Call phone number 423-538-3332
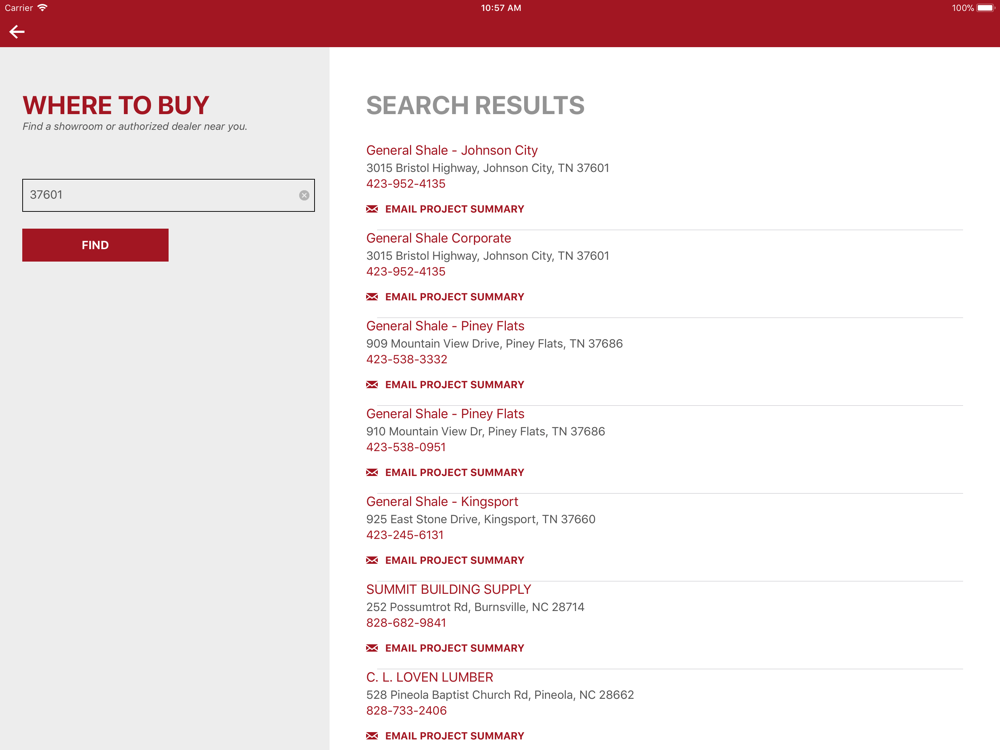The height and width of the screenshot is (750, 1000). (406, 360)
